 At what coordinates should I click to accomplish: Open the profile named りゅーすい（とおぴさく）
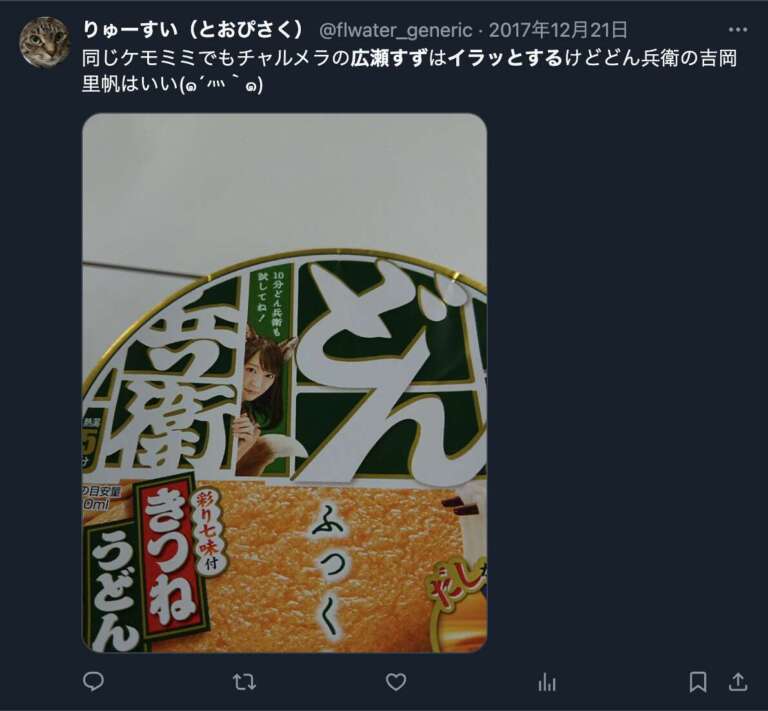tap(194, 30)
